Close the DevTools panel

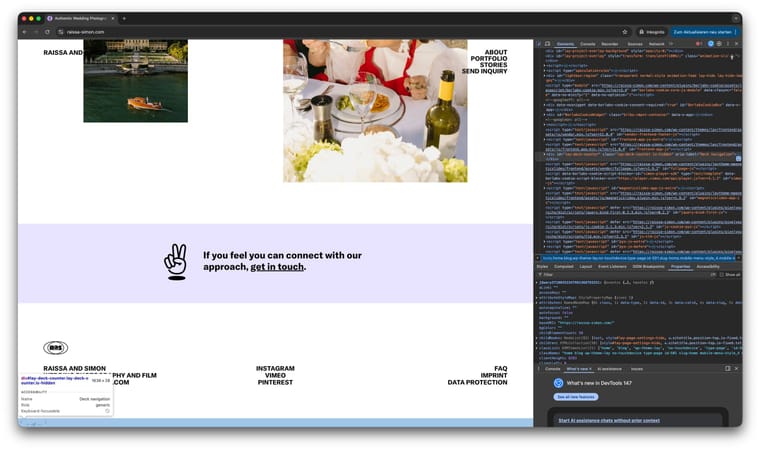(x=736, y=44)
